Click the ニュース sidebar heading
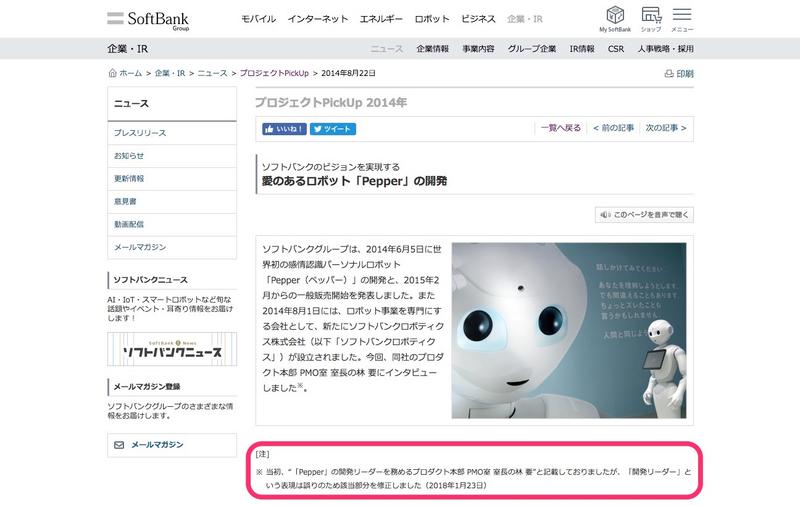Viewport: 800px width, 505px height. click(x=131, y=104)
